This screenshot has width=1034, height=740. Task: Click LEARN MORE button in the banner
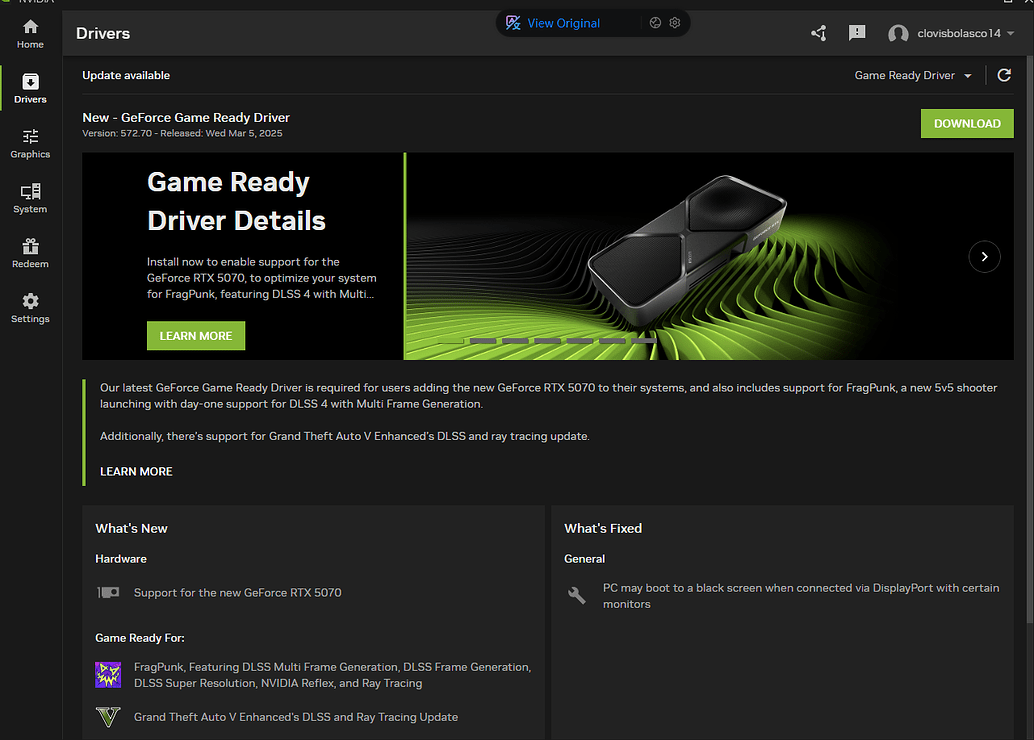[x=196, y=336]
